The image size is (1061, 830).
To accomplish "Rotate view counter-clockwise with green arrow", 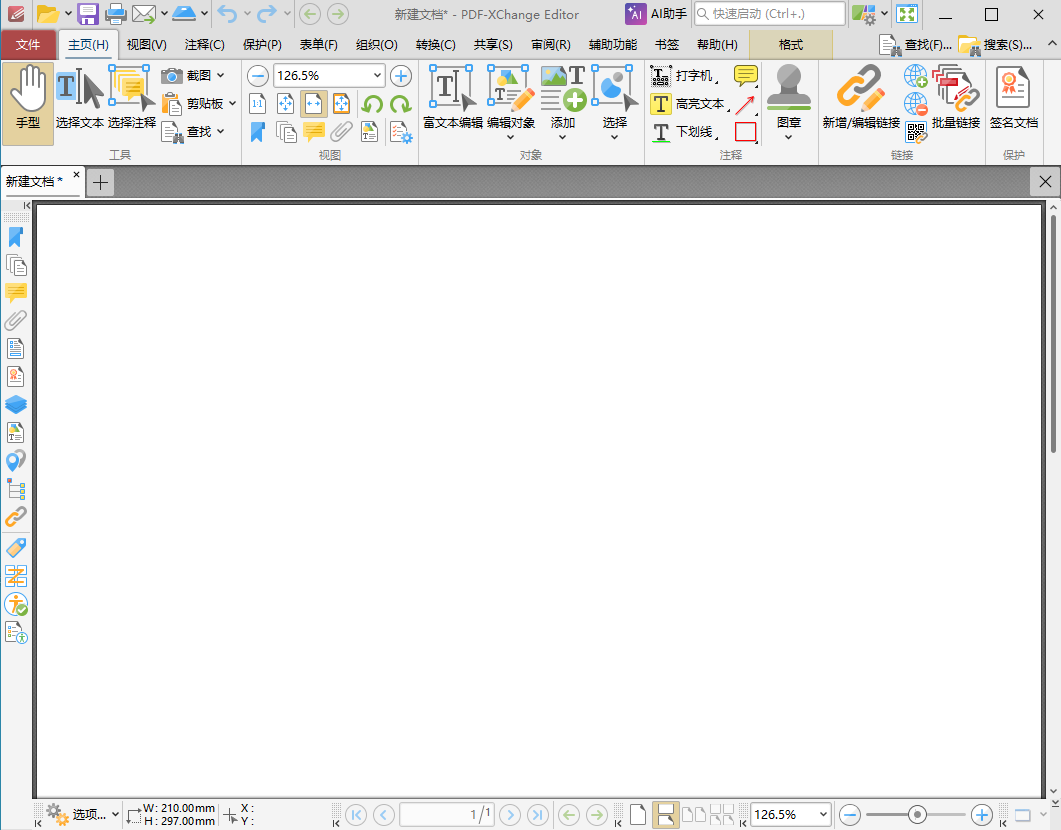I will coord(371,104).
